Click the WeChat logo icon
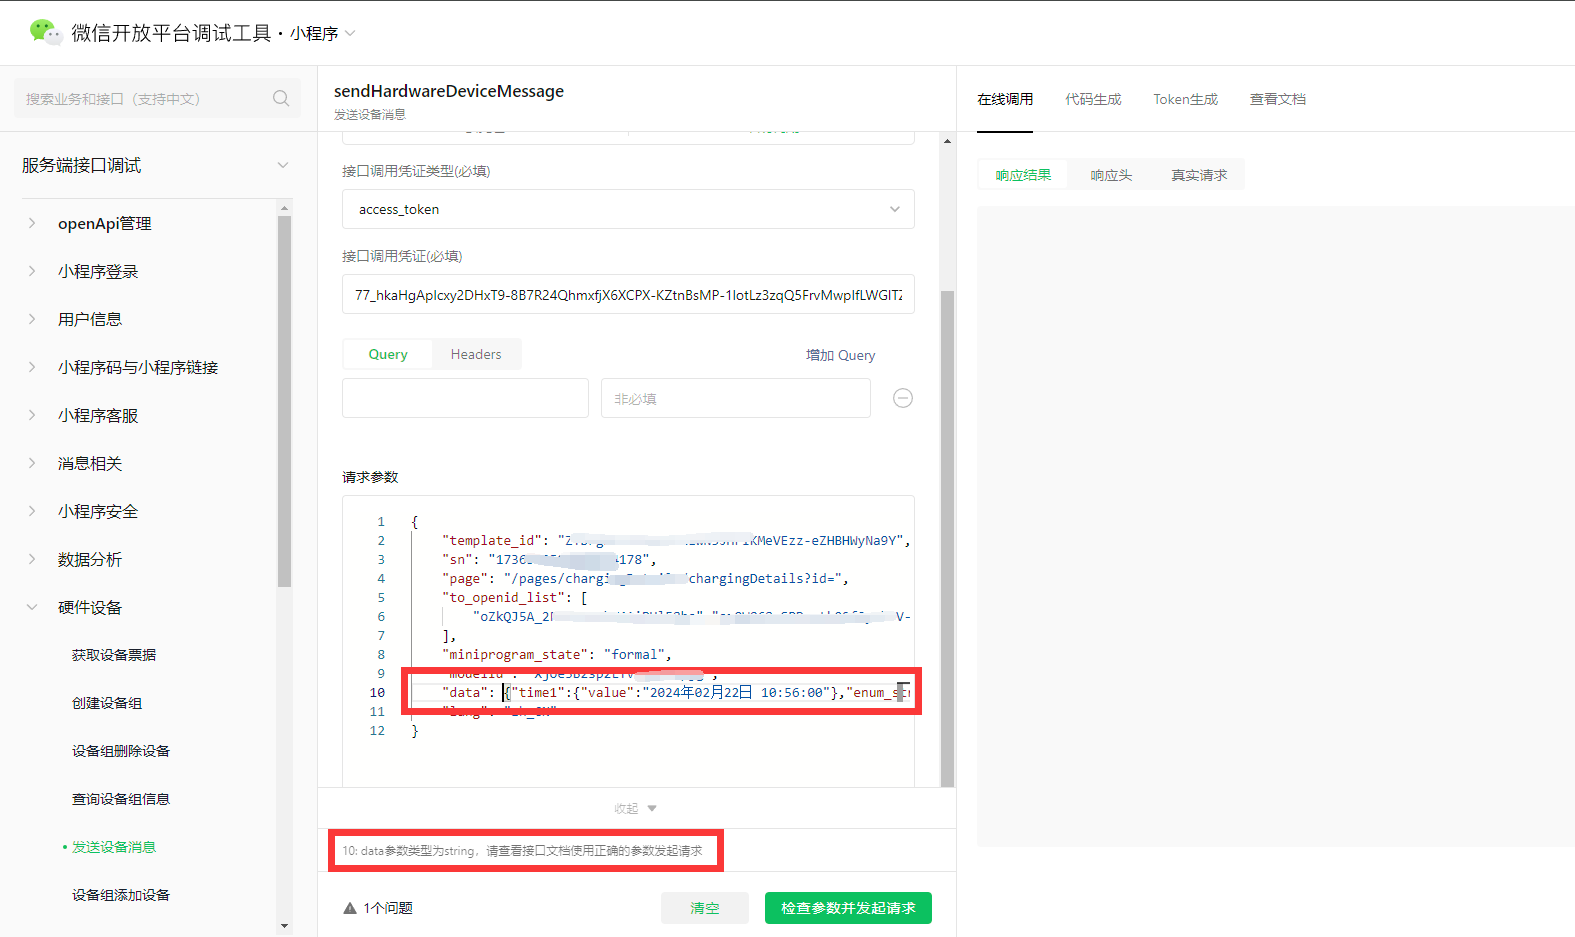This screenshot has height=937, width=1575. pos(45,32)
